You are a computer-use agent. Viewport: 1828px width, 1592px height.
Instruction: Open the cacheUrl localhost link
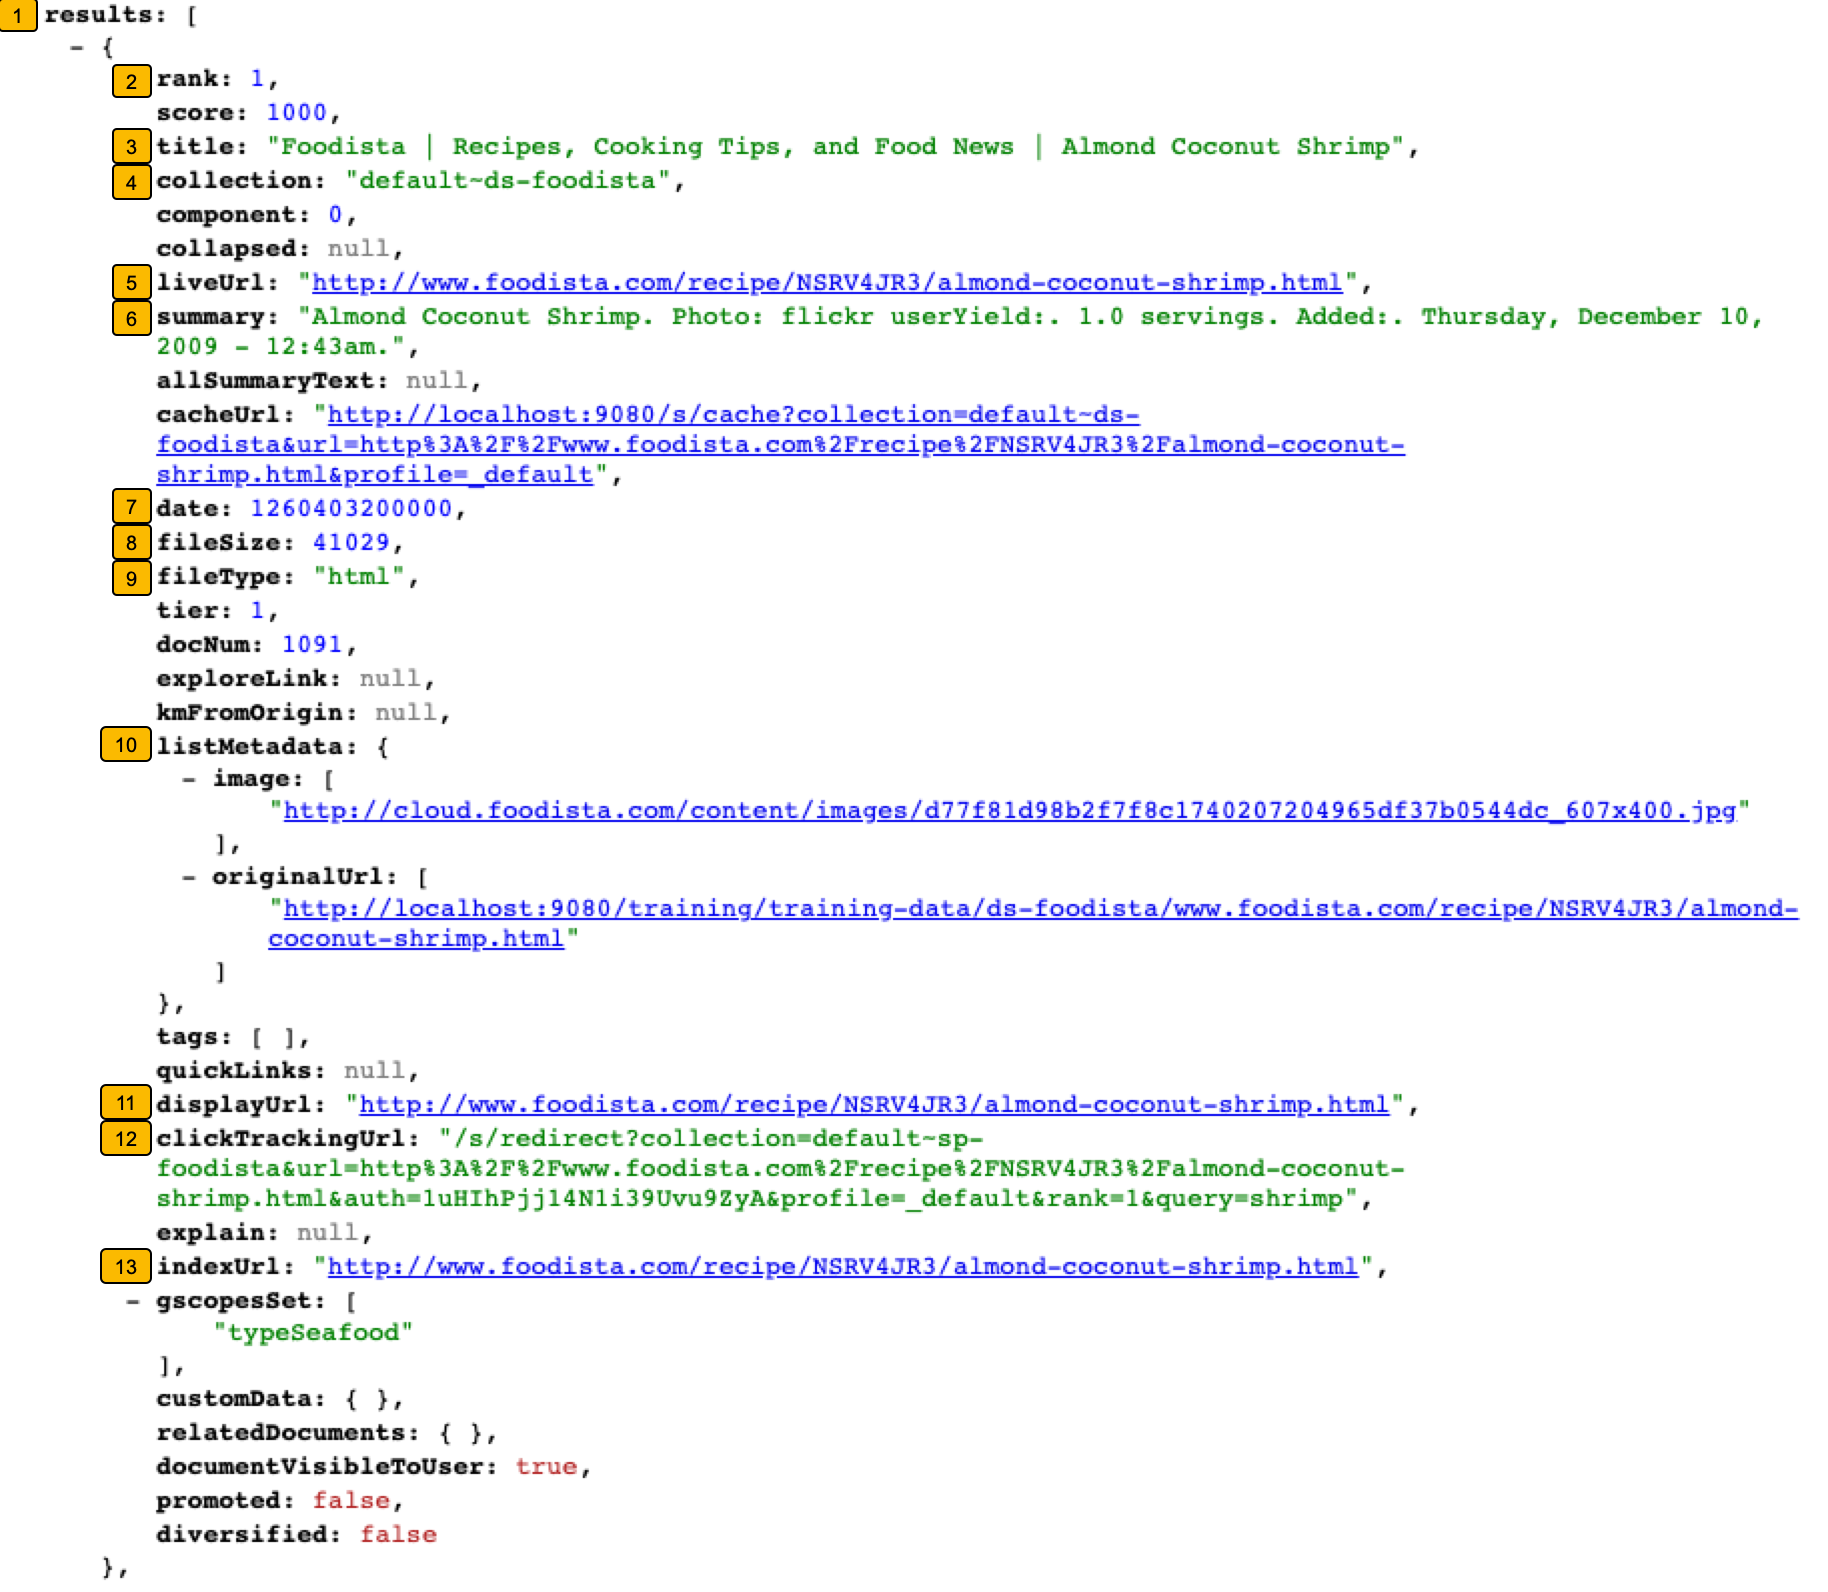point(727,414)
